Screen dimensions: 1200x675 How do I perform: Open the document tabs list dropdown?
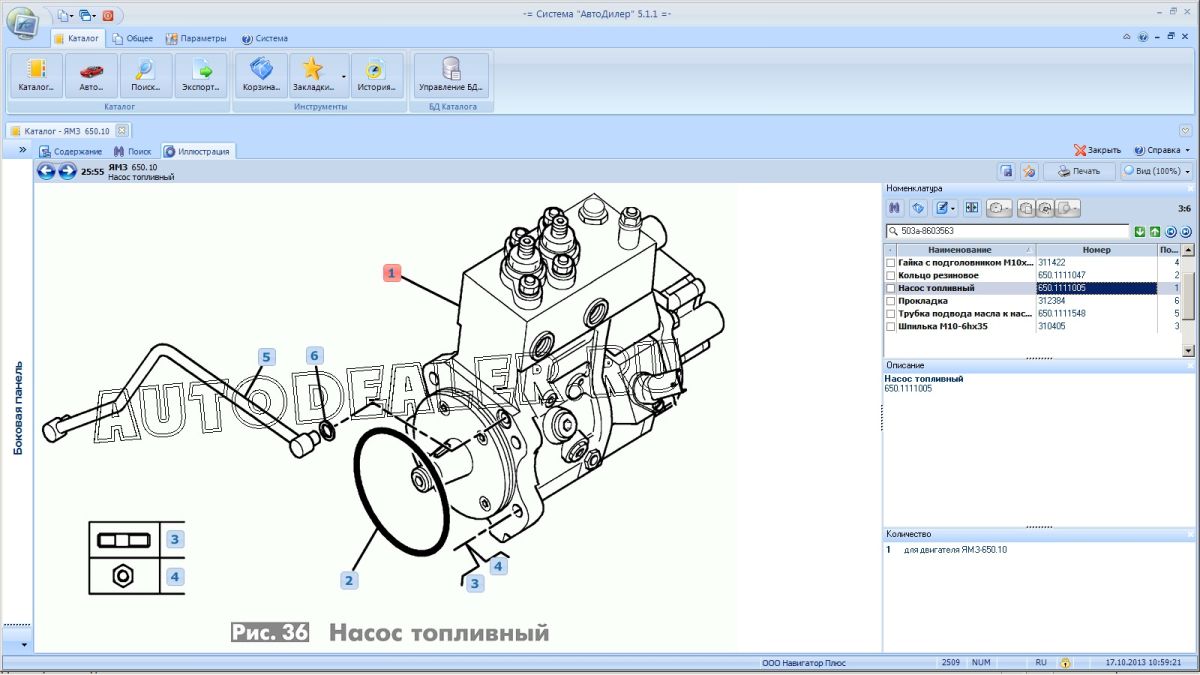click(x=1185, y=131)
